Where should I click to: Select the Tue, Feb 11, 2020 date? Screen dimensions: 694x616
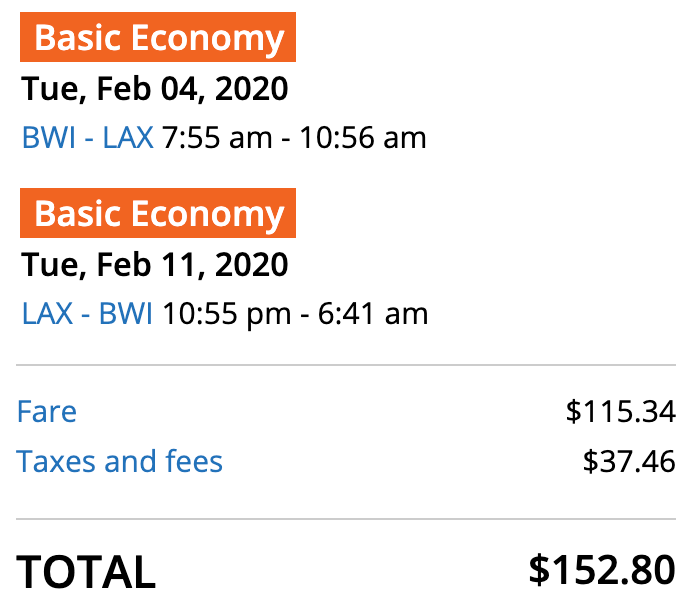point(154,265)
